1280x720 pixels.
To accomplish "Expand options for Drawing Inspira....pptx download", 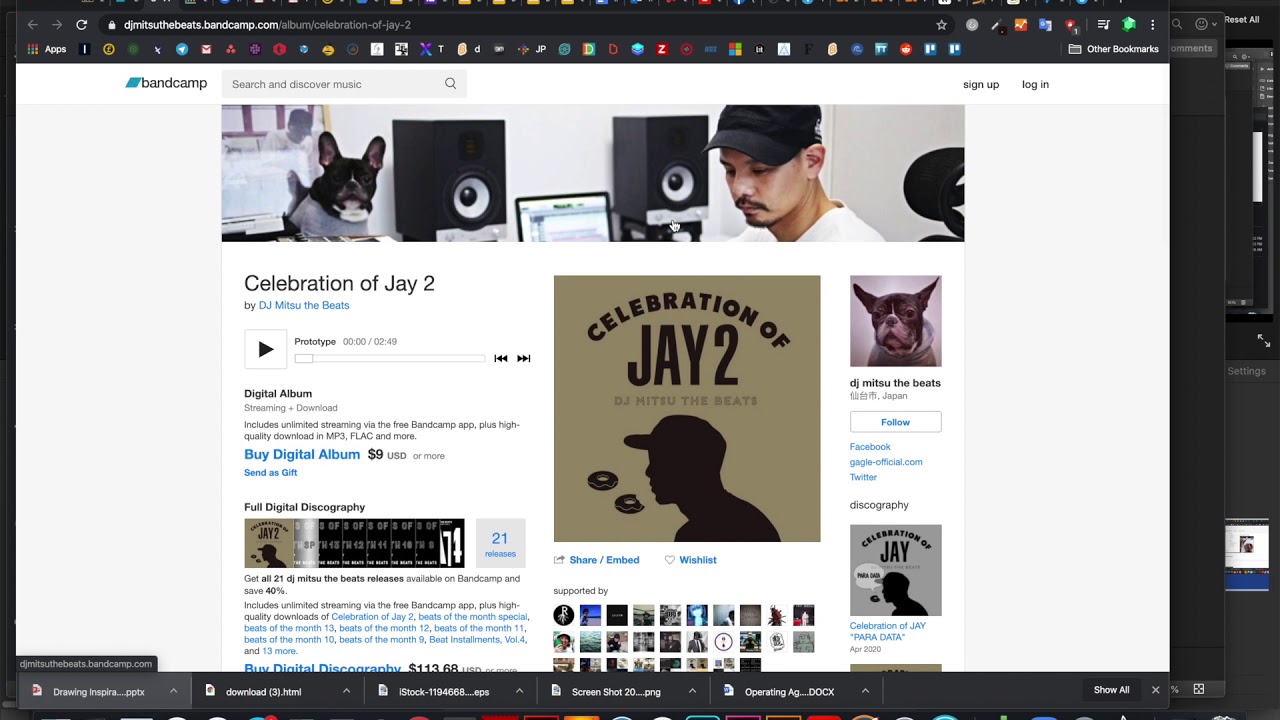I will tap(173, 691).
